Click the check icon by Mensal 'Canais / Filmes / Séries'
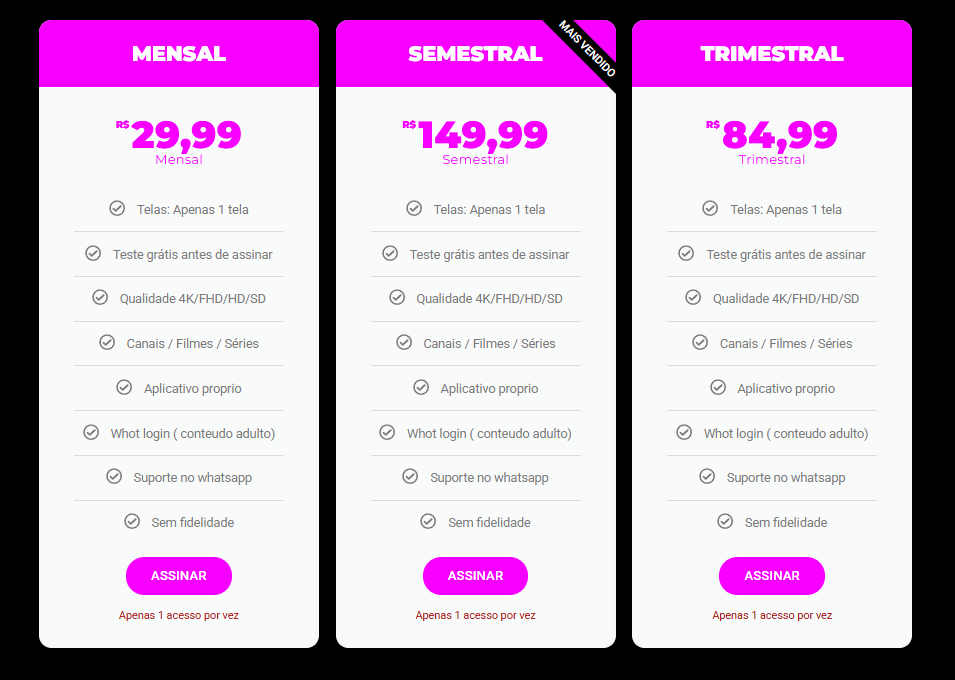955x680 pixels. (107, 343)
